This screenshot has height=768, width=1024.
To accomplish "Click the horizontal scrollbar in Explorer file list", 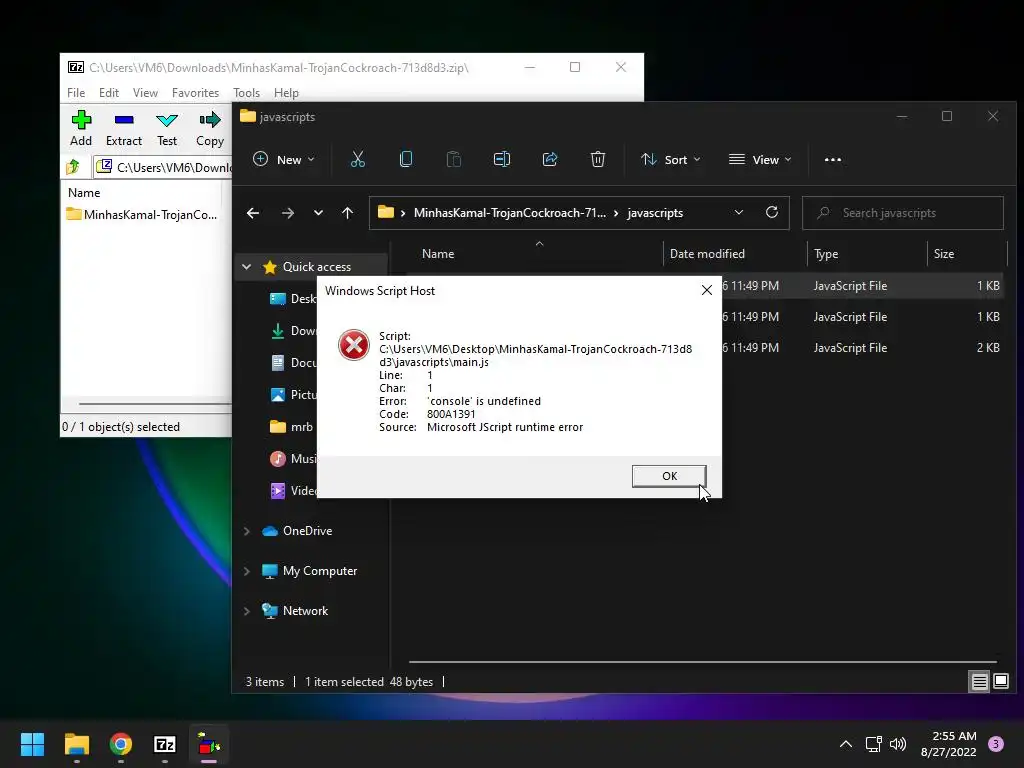I will click(x=702, y=662).
